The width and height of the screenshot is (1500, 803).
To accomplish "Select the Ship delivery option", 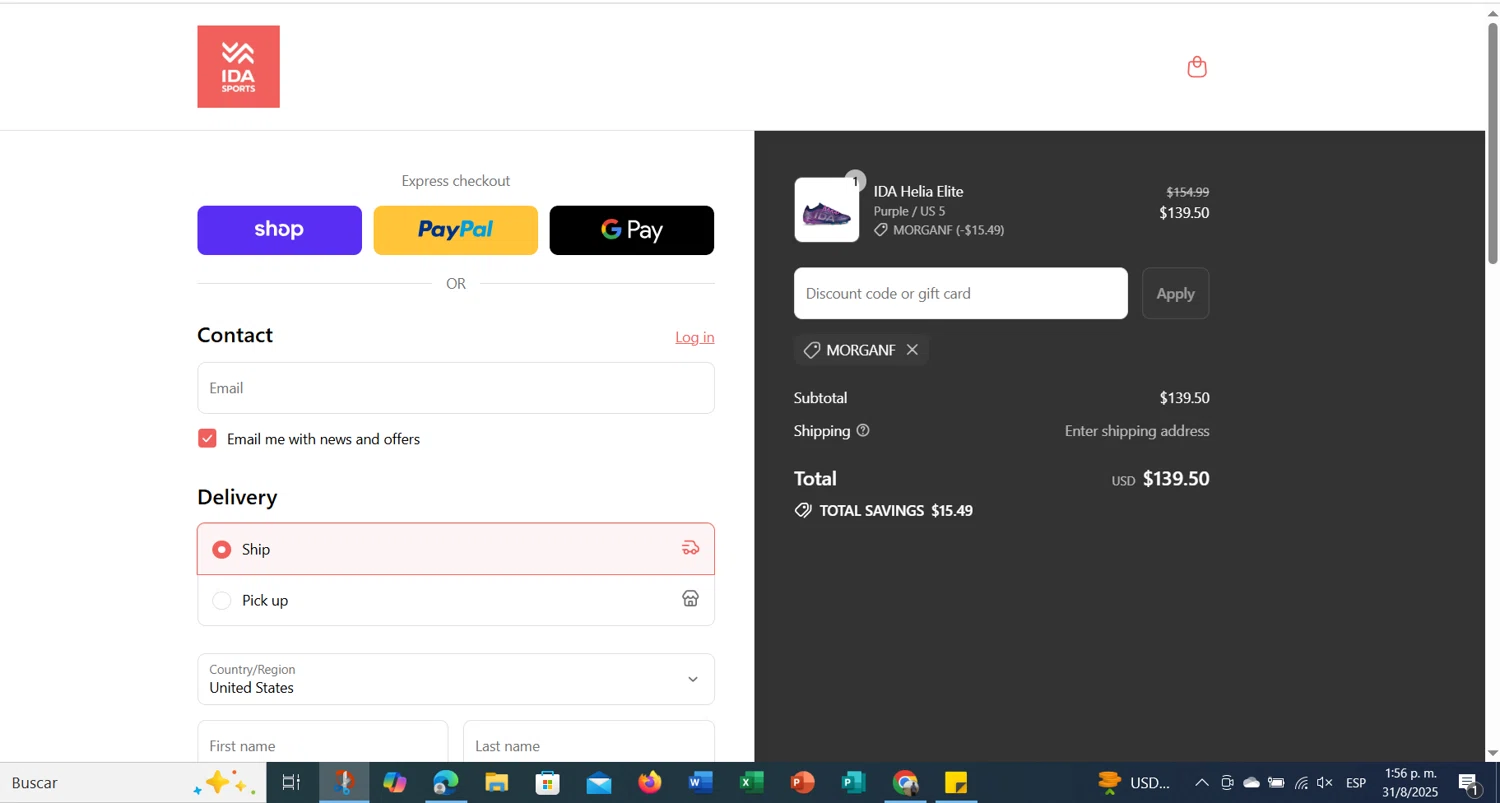I will [455, 549].
